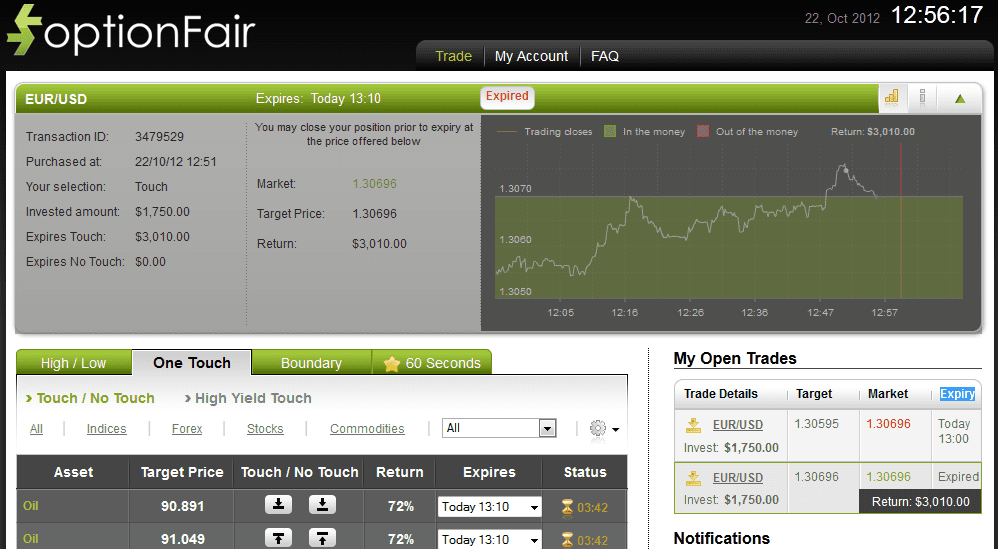Viewport: 998px width, 549px height.
Task: Click the Expired status badge in EUR/USD header
Action: pyautogui.click(x=507, y=97)
